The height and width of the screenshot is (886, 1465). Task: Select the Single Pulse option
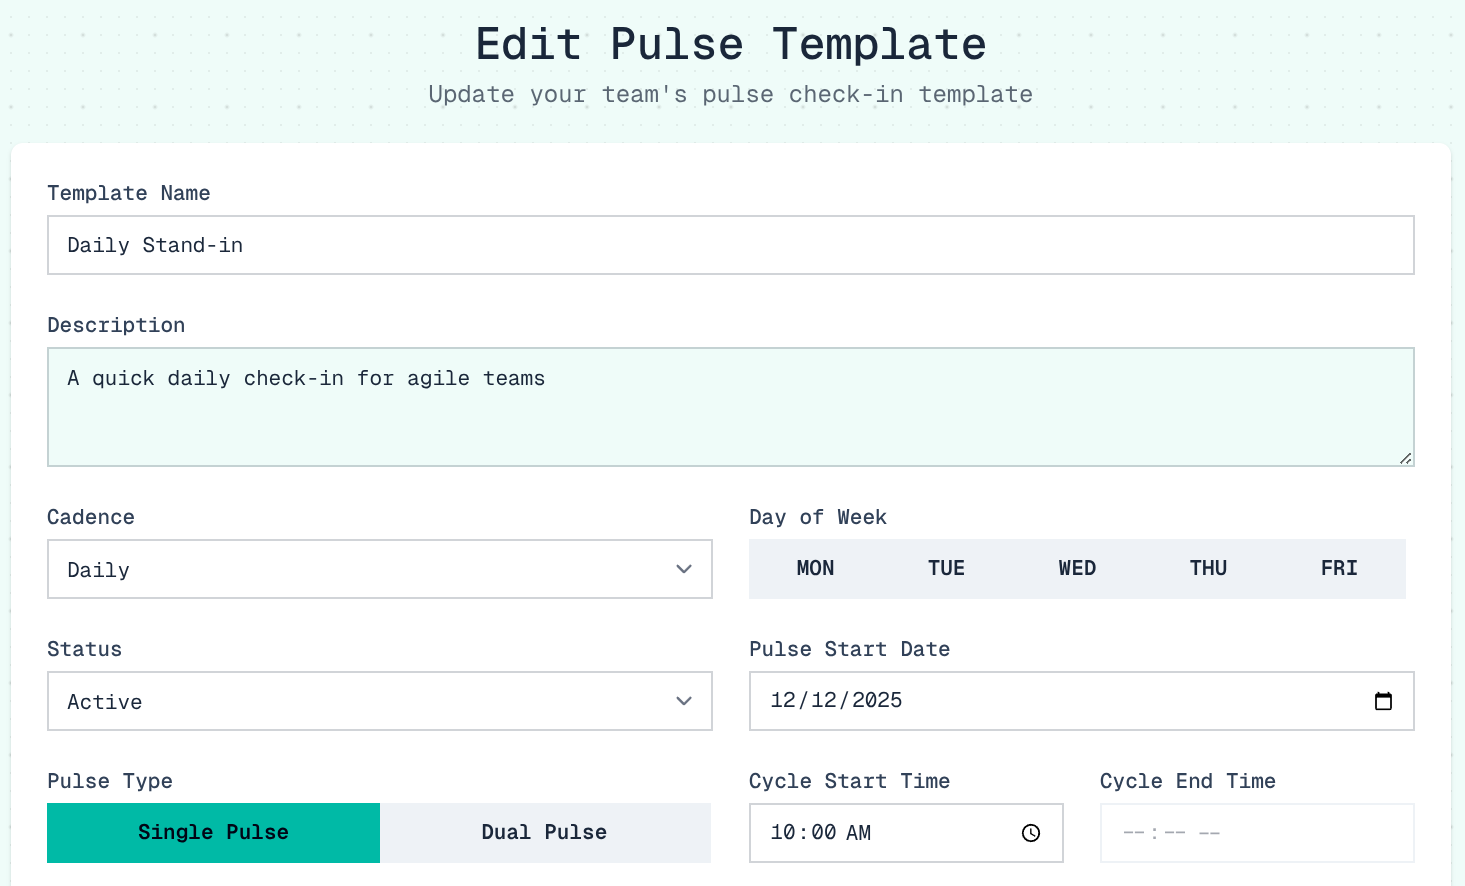click(x=213, y=832)
